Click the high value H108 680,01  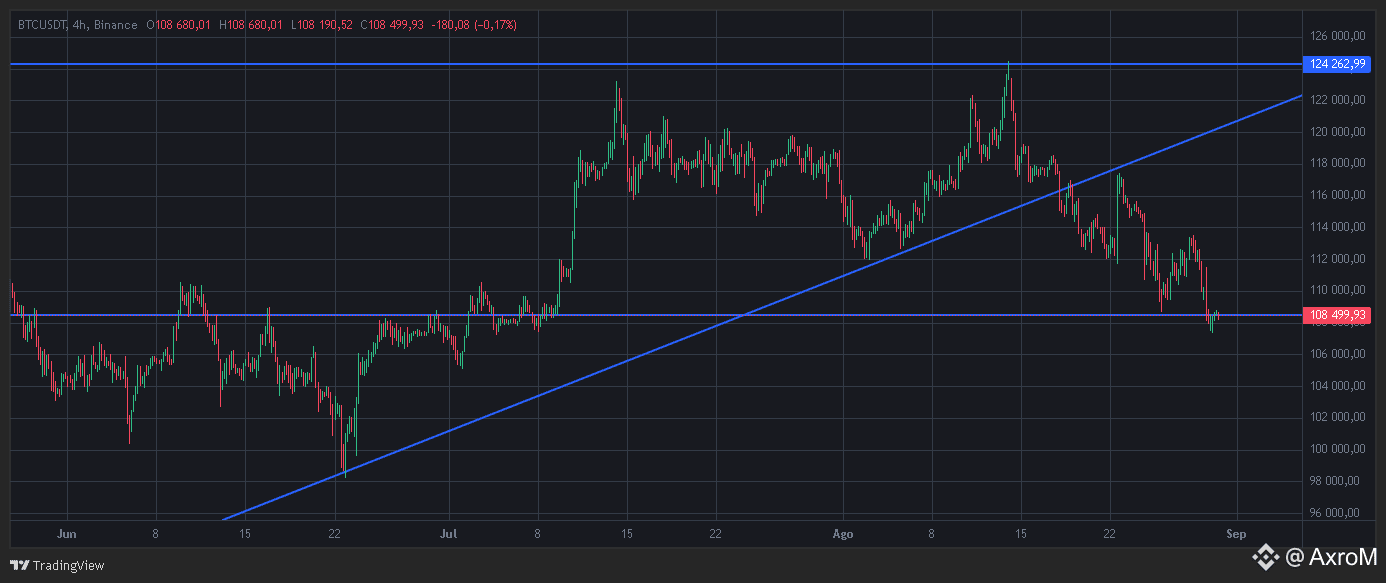pyautogui.click(x=251, y=24)
